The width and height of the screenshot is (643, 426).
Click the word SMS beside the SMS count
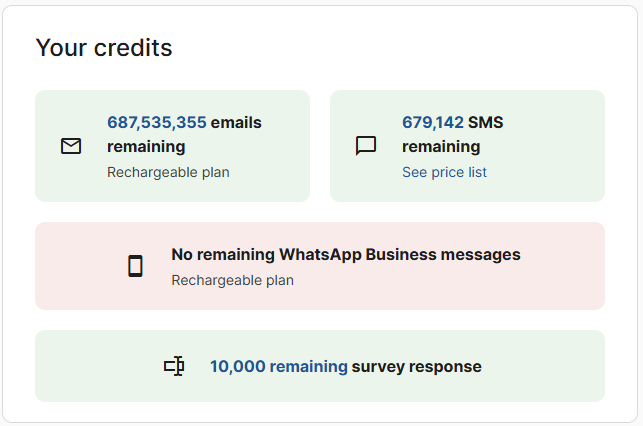click(x=486, y=122)
